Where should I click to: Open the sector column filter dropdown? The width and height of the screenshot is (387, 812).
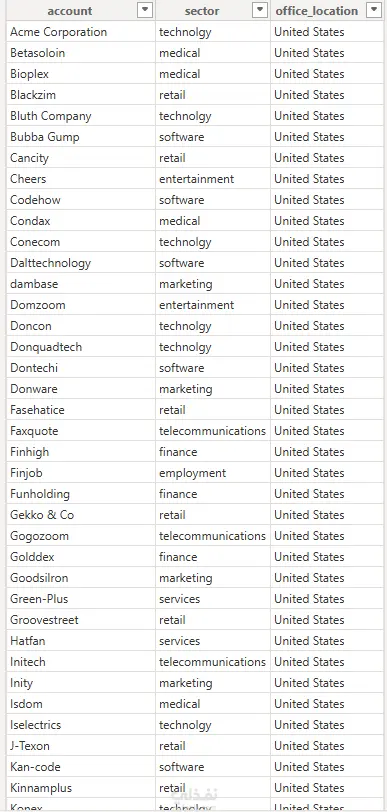(x=260, y=10)
